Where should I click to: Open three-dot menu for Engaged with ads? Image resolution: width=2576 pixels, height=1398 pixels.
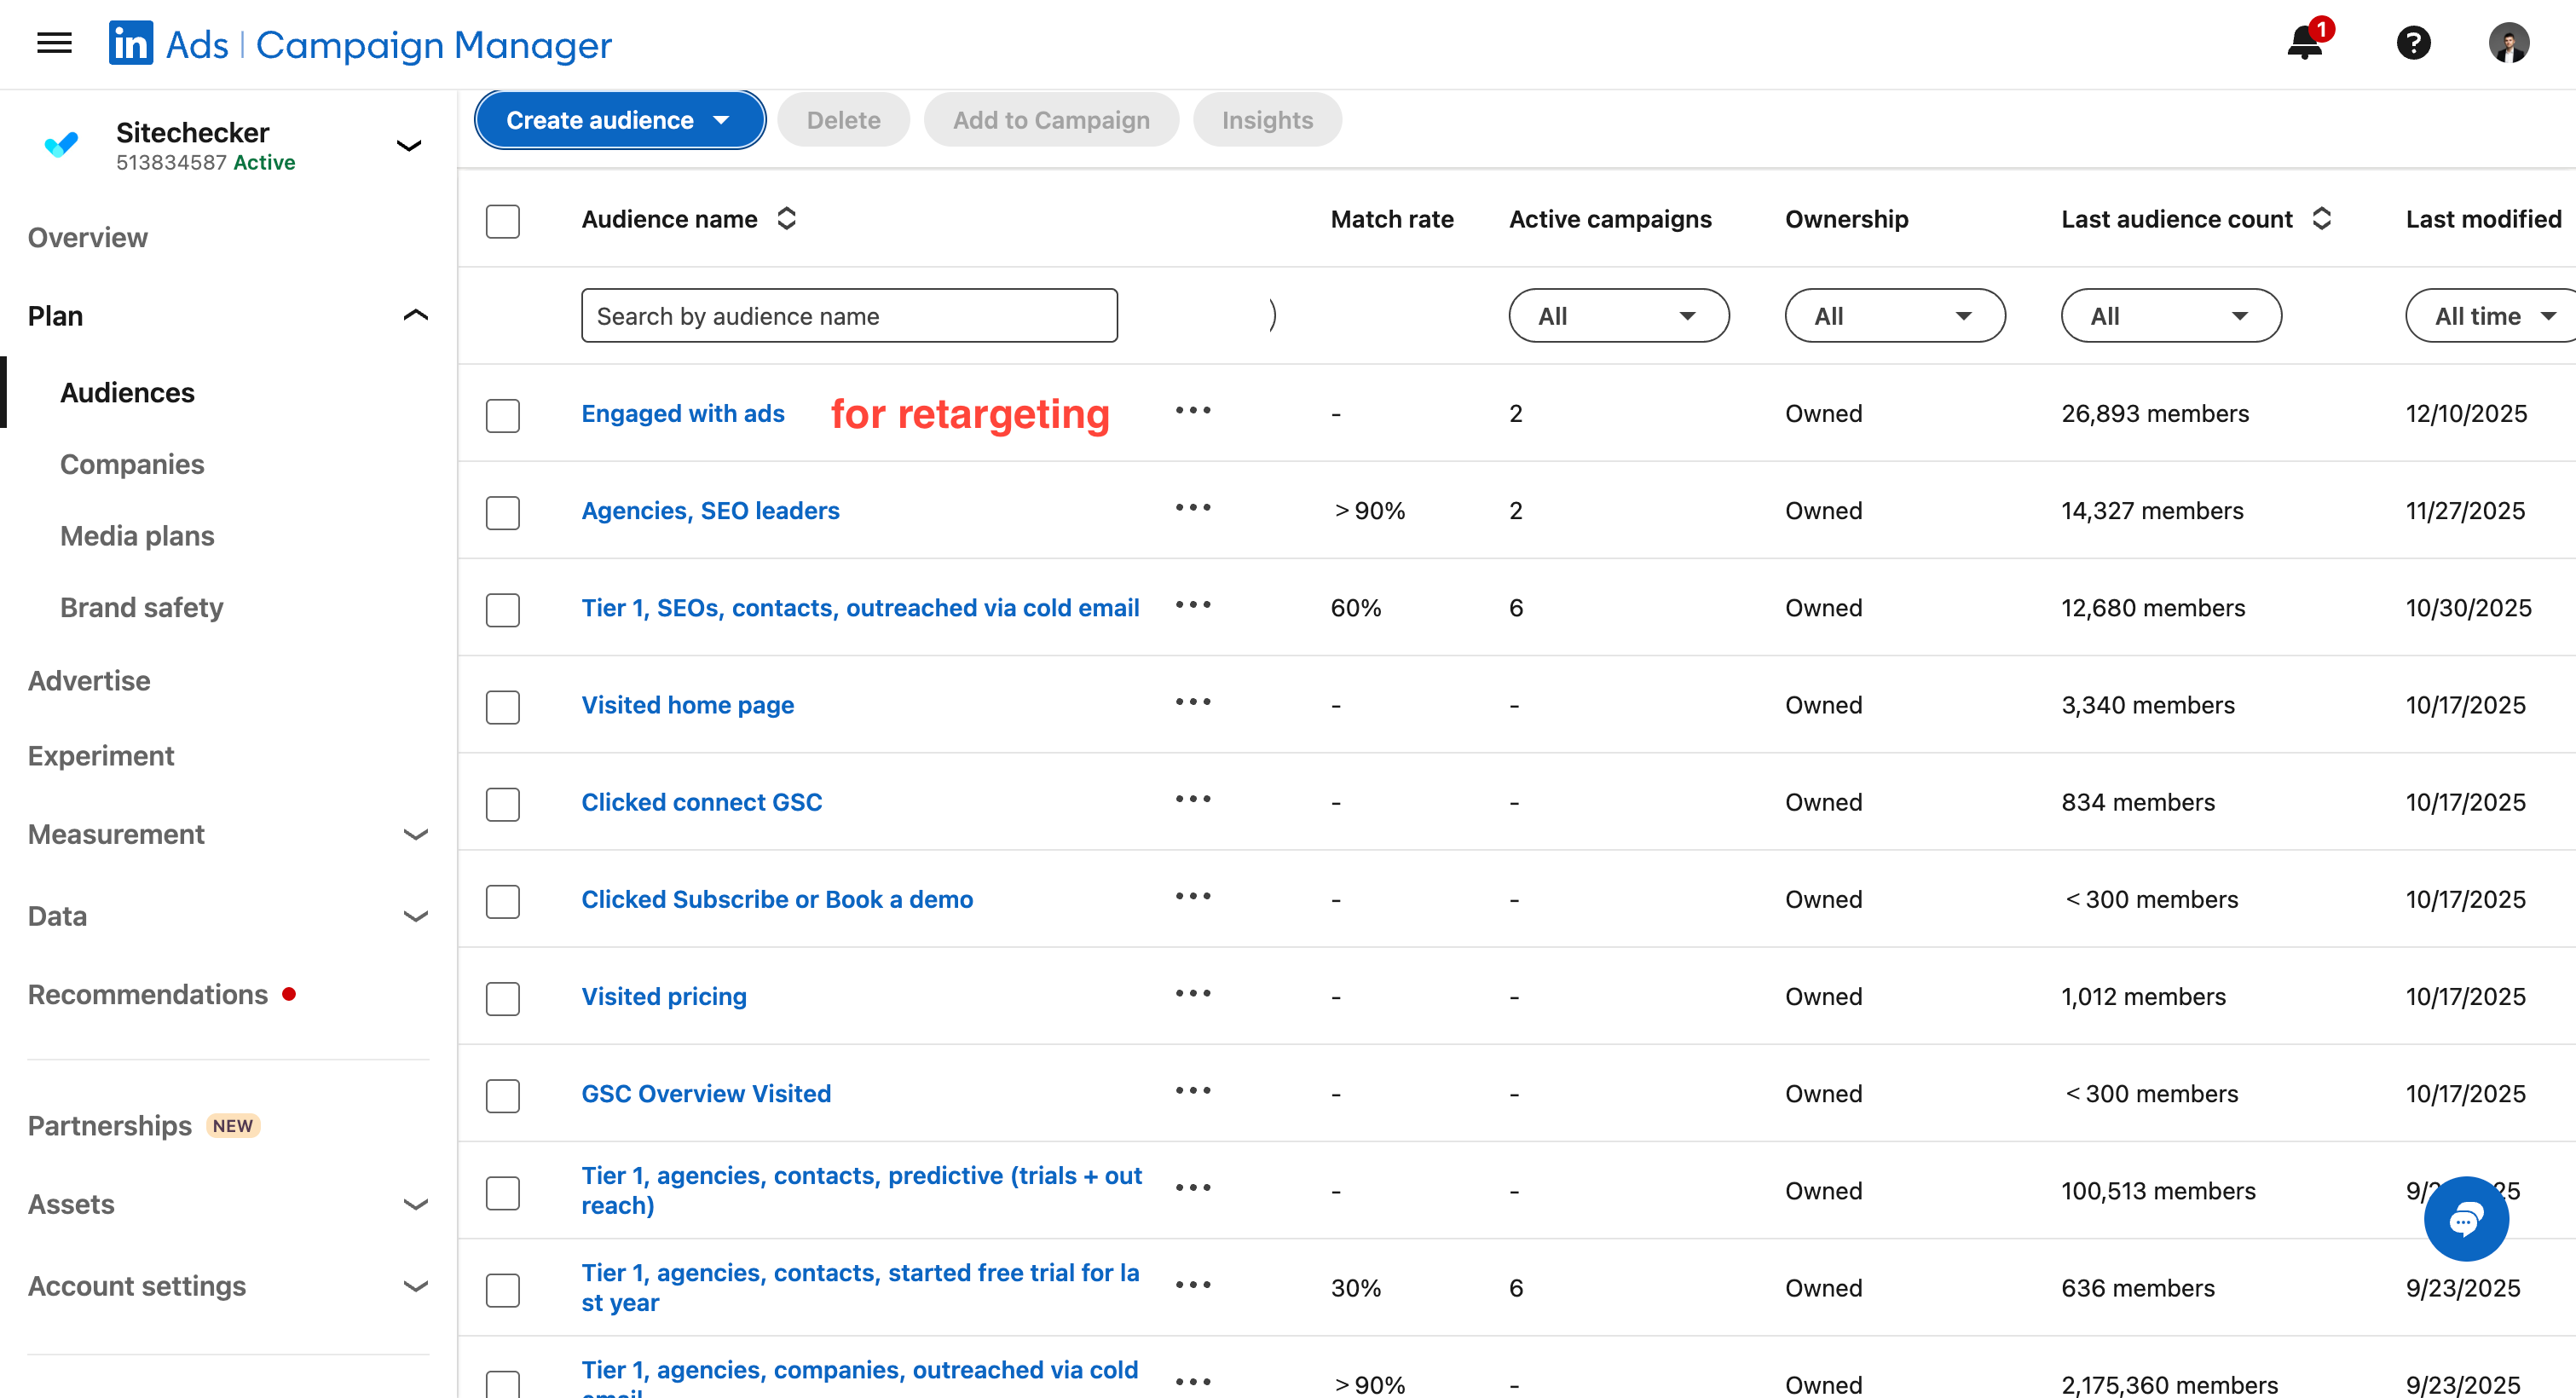pos(1193,411)
